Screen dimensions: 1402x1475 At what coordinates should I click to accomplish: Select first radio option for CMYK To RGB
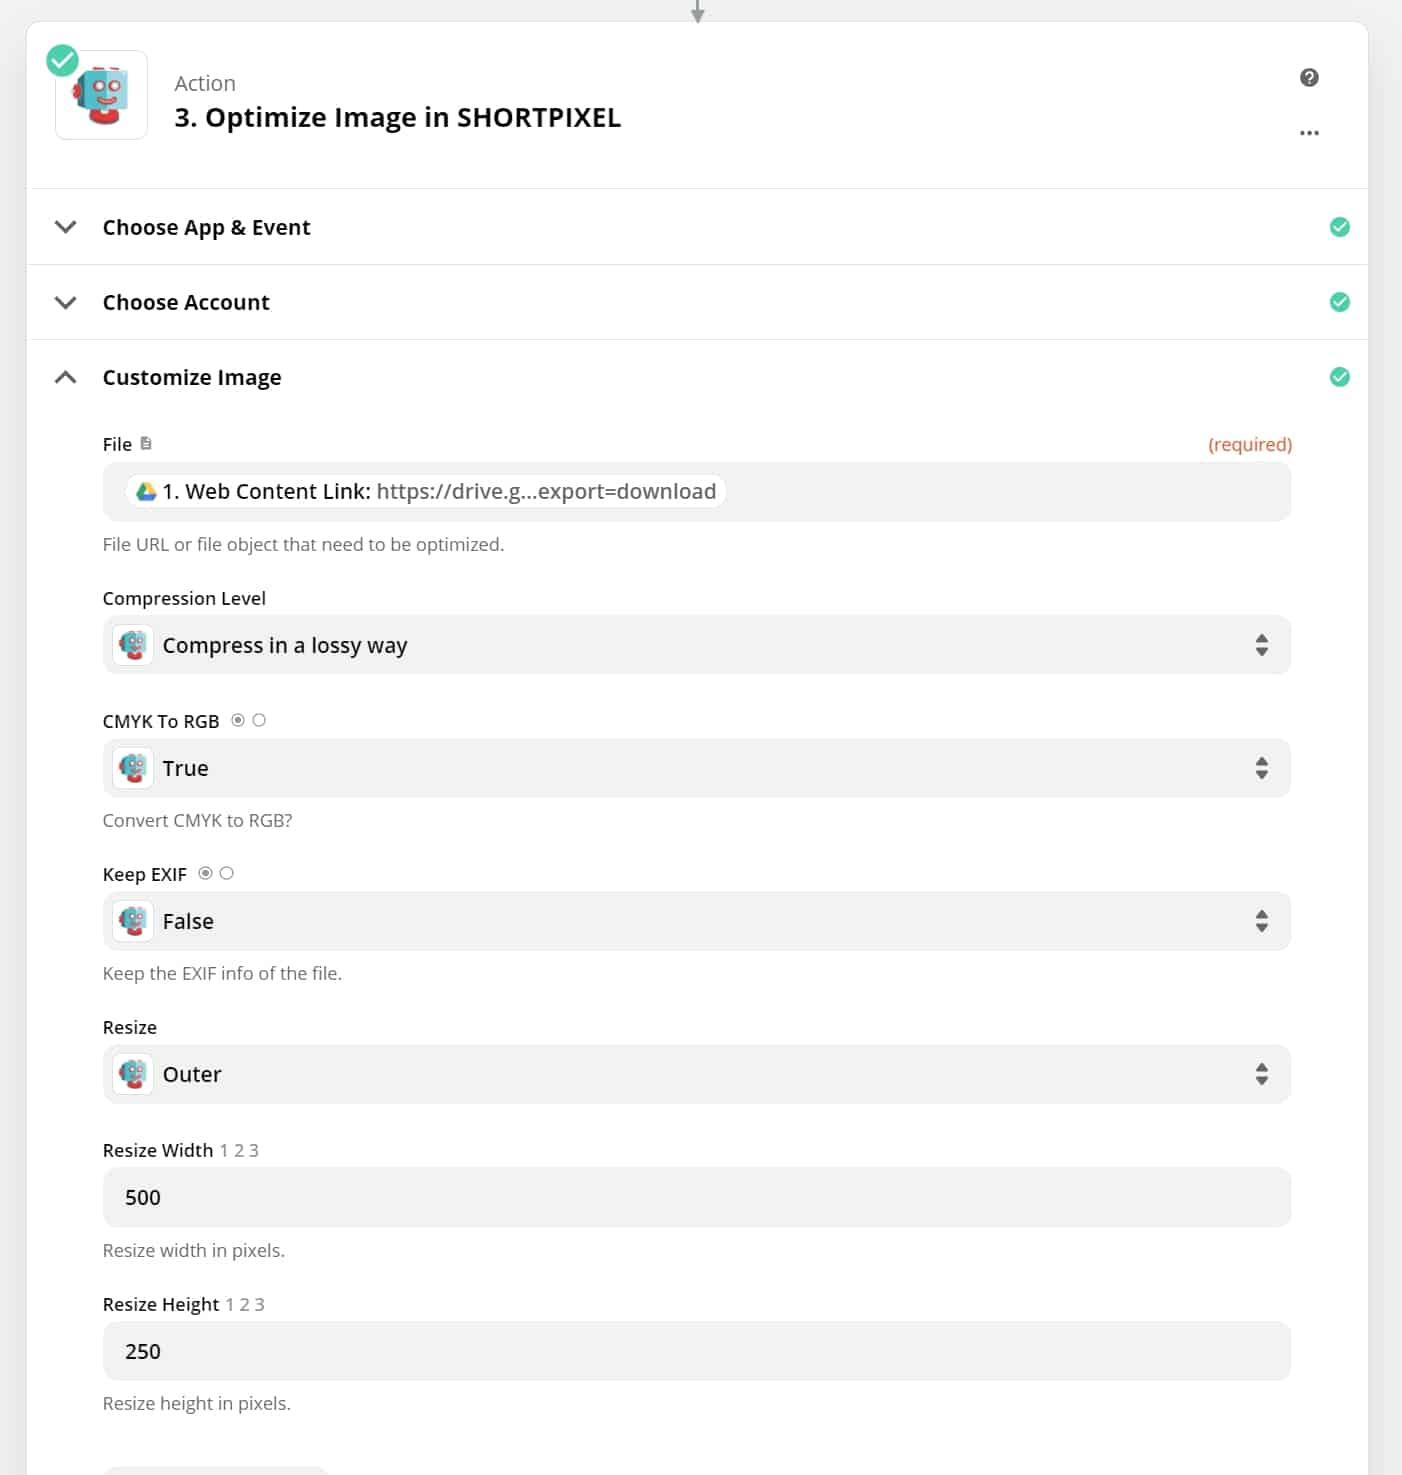point(238,720)
